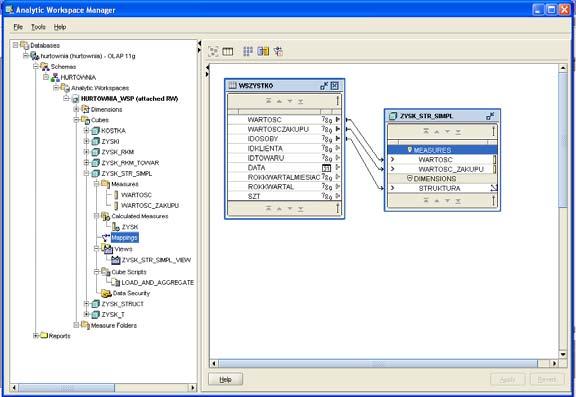Click the canvas vertical scrollbar down arrow
Viewport: 576px width, 397px height.
[x=563, y=354]
